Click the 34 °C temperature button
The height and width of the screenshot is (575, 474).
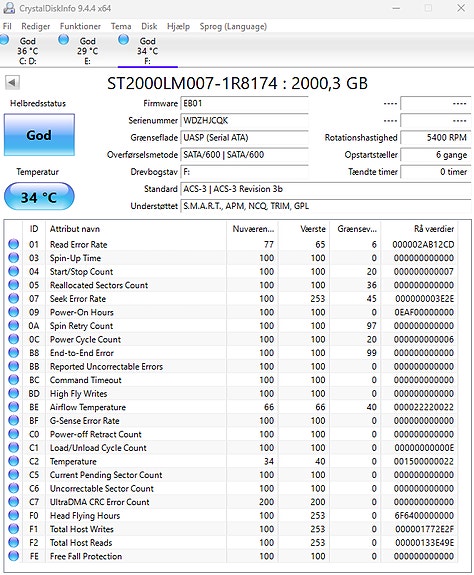coord(39,197)
